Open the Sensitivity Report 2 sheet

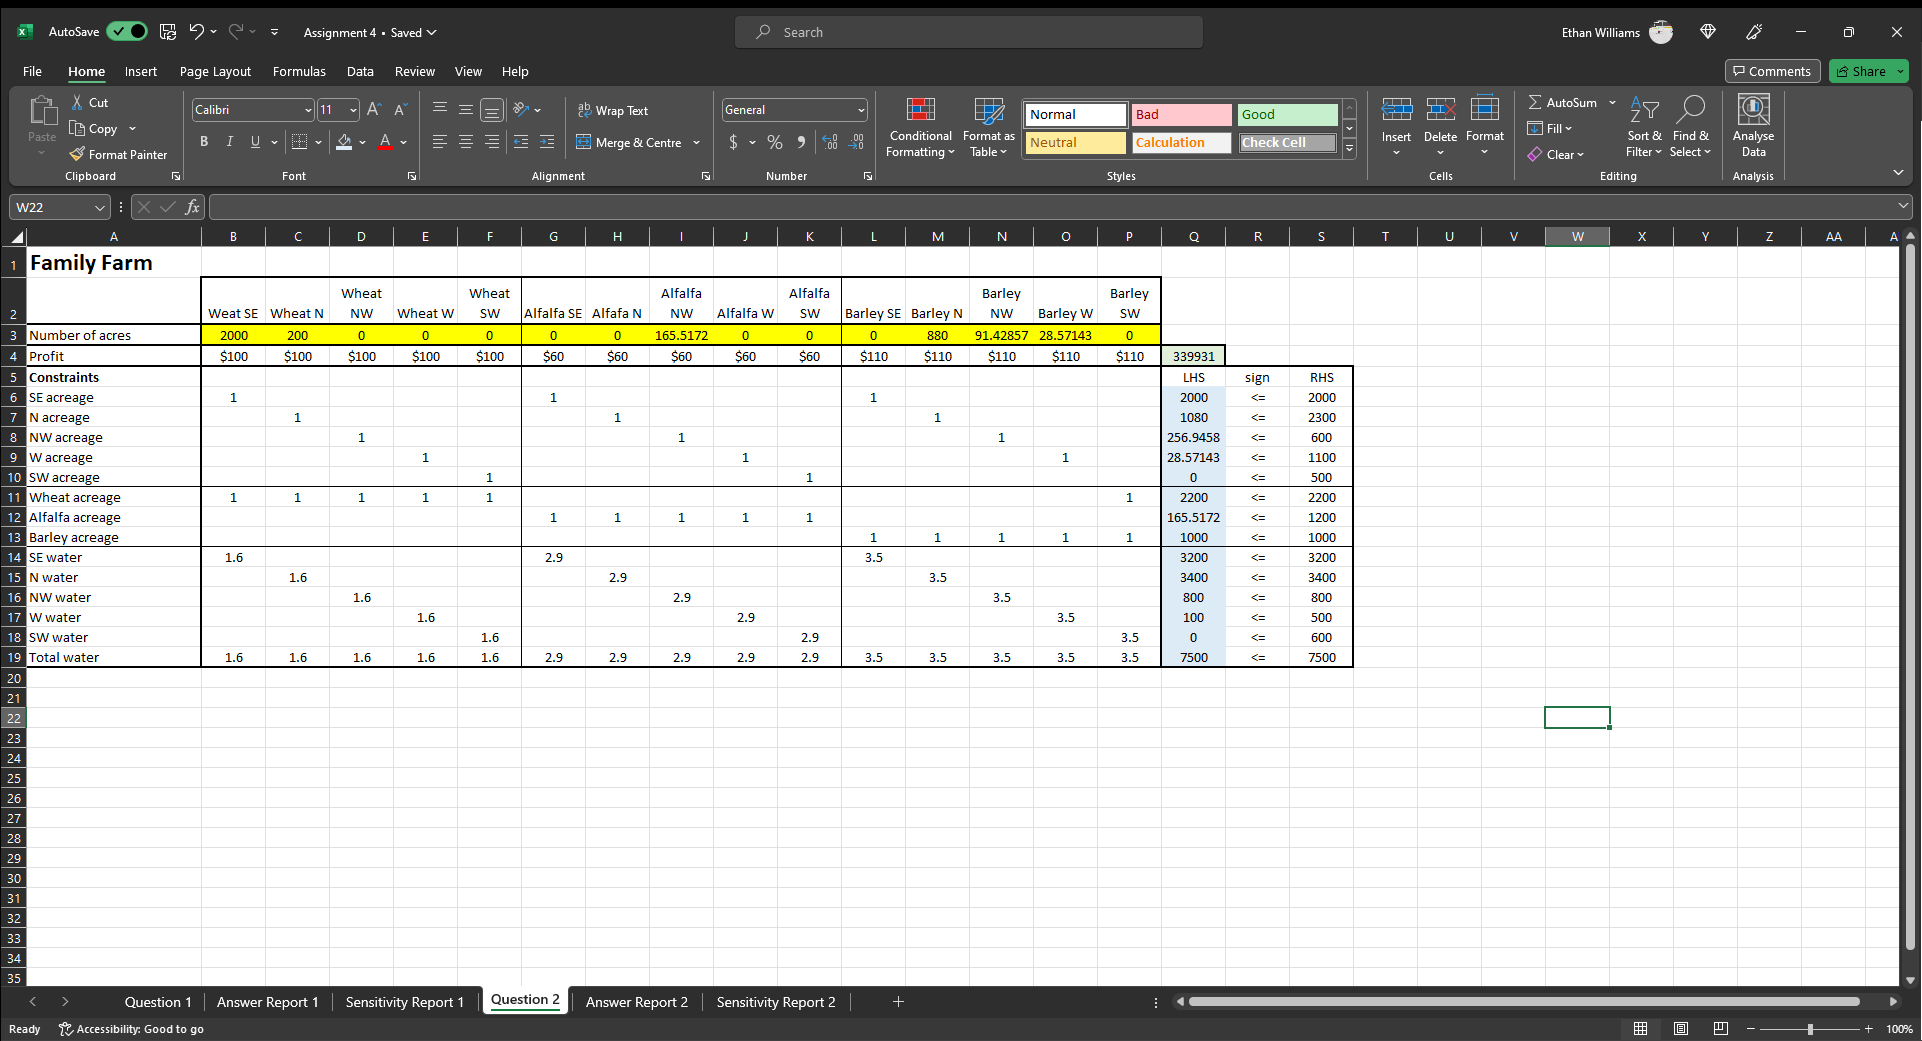point(775,1001)
